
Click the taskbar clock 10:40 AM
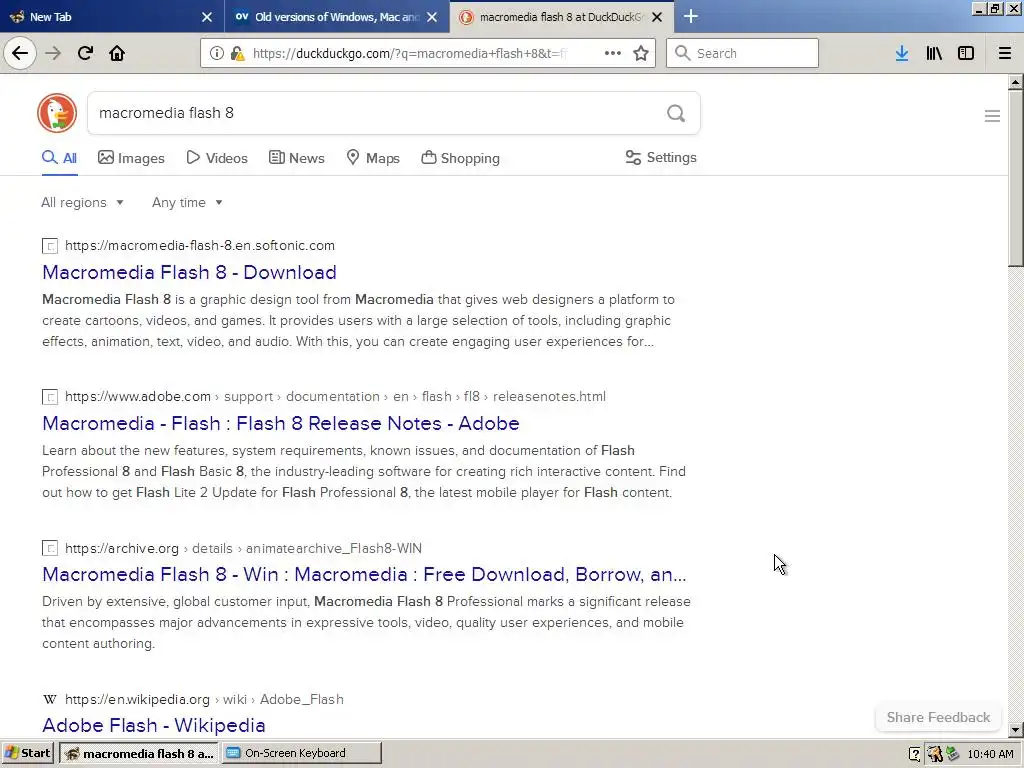click(x=990, y=754)
